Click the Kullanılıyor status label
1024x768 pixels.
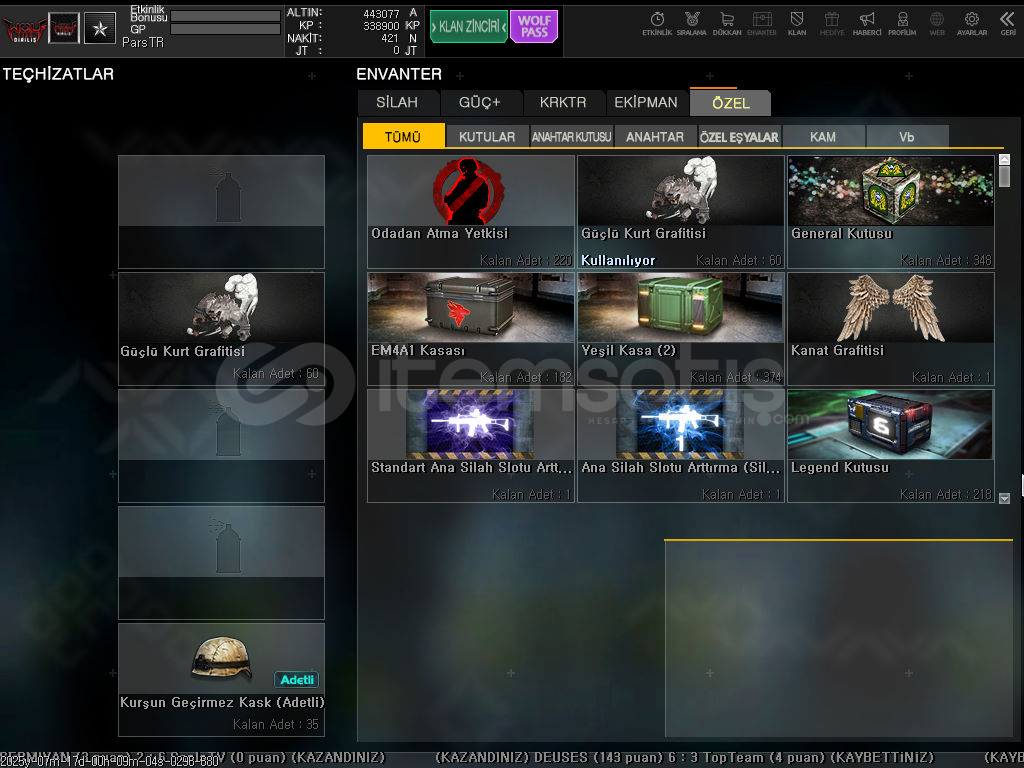coord(618,260)
